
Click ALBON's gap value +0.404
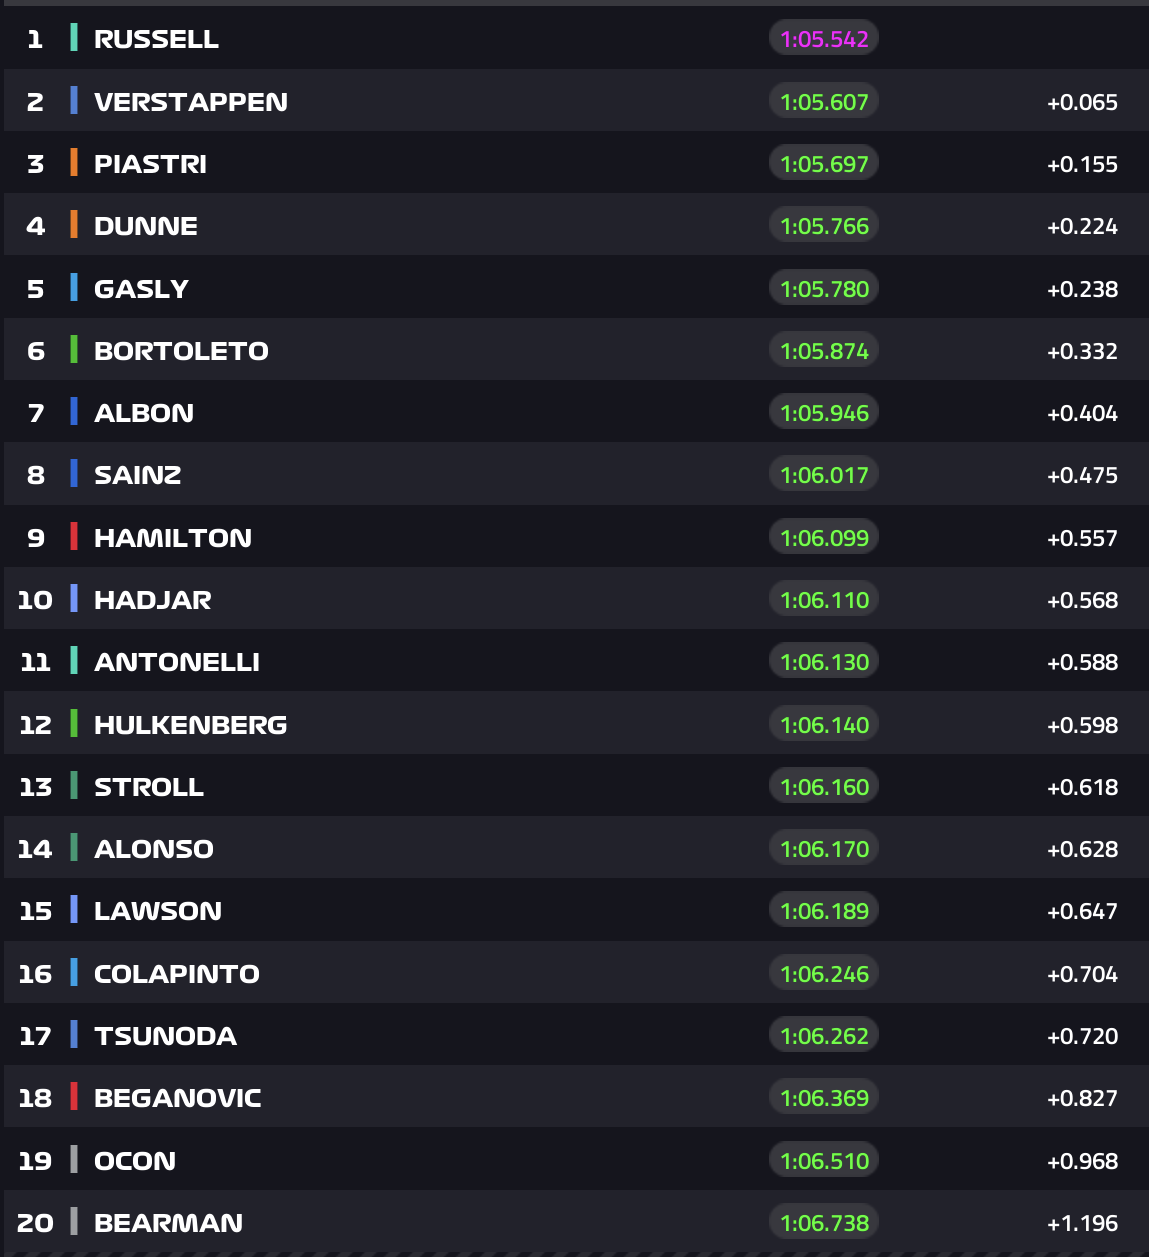[x=1081, y=413]
